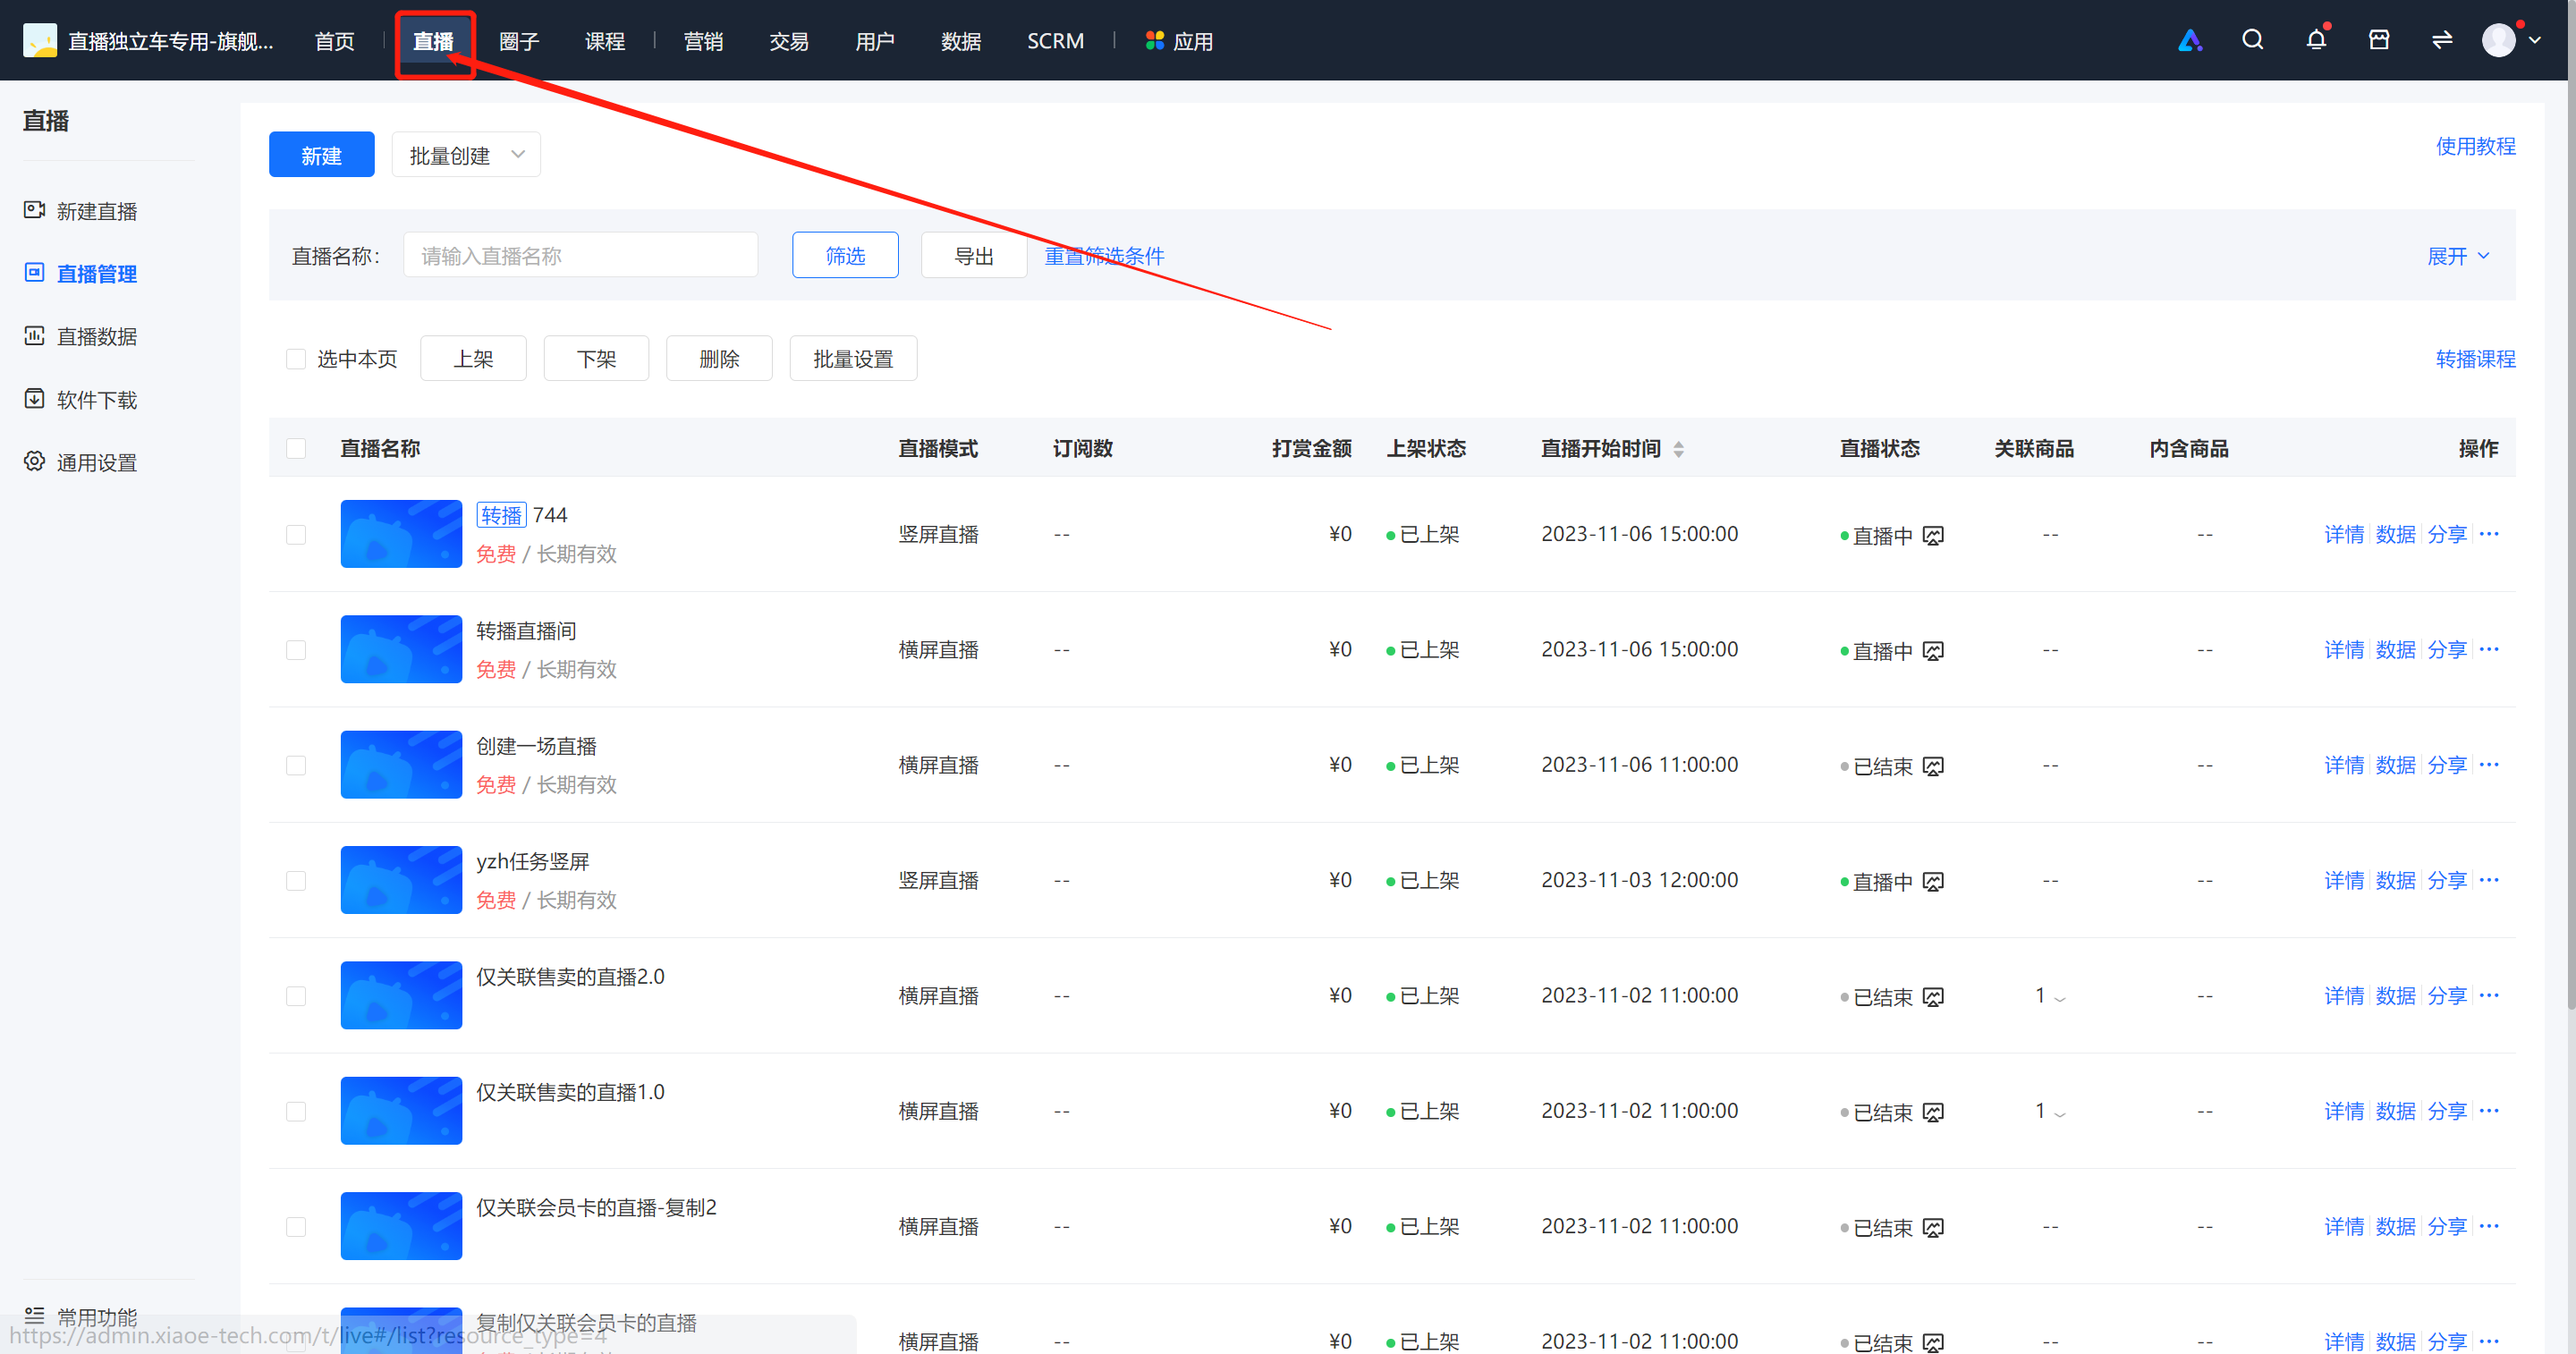
Task: Click the 软件下载 download icon in sidebar
Action: 34,398
